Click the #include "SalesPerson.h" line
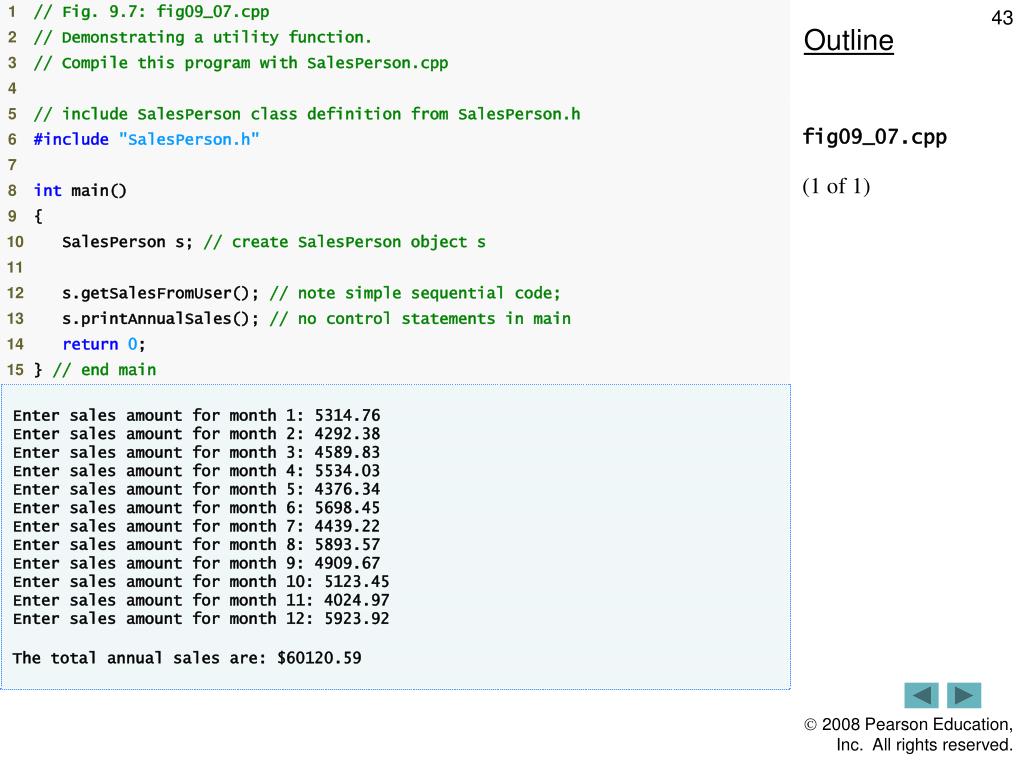Viewport: 1024px width, 768px height. click(x=146, y=139)
